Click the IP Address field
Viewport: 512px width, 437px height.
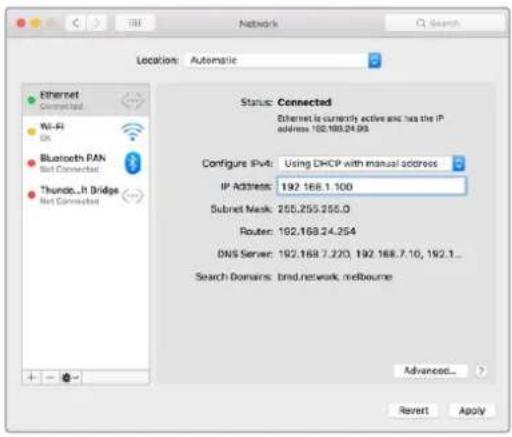click(371, 186)
